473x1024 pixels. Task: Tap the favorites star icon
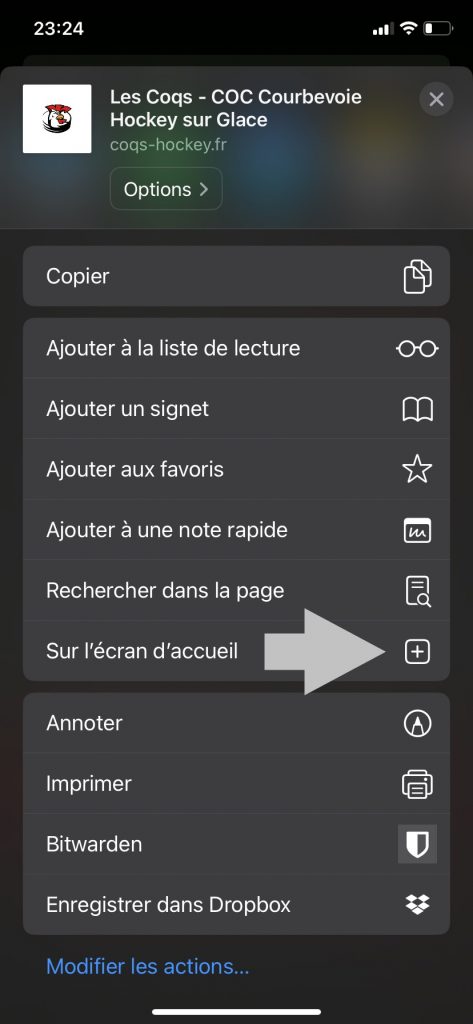(417, 470)
